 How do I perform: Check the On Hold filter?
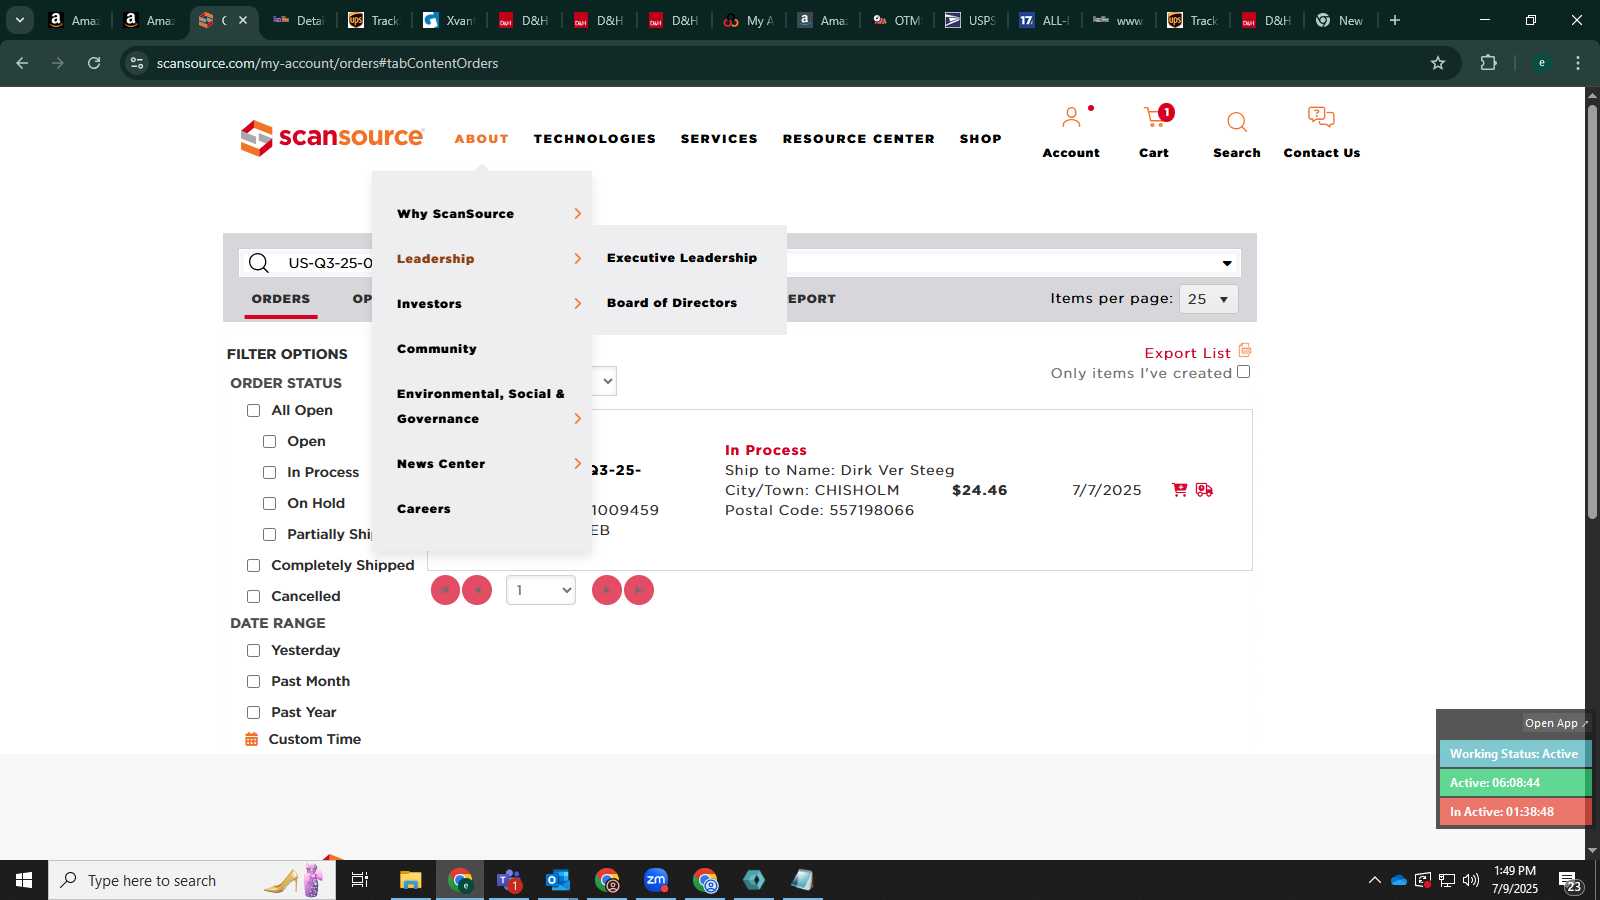(x=269, y=503)
